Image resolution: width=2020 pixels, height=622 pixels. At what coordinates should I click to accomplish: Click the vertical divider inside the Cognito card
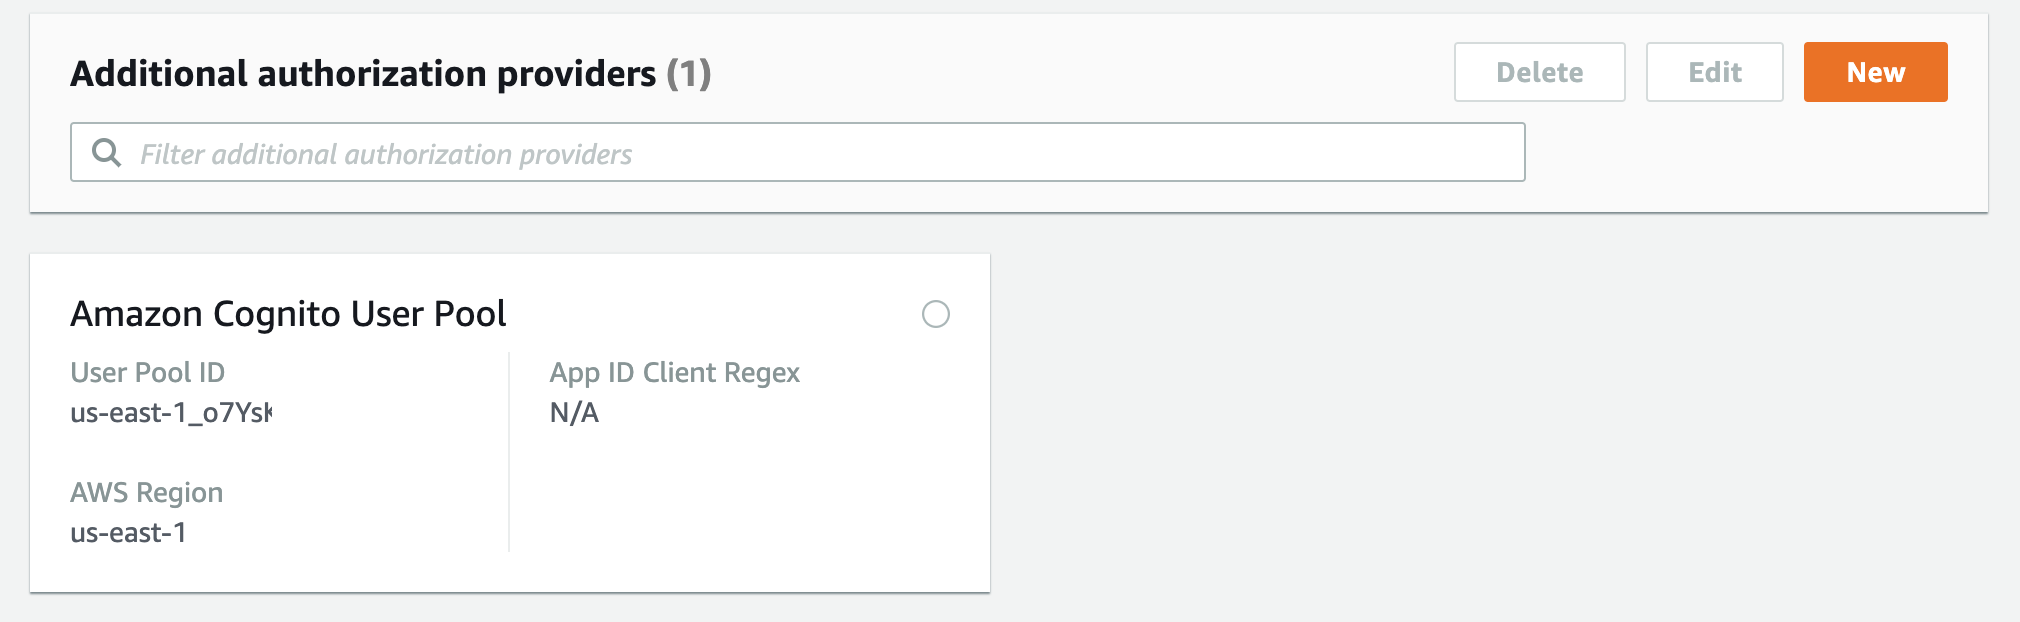point(509,452)
